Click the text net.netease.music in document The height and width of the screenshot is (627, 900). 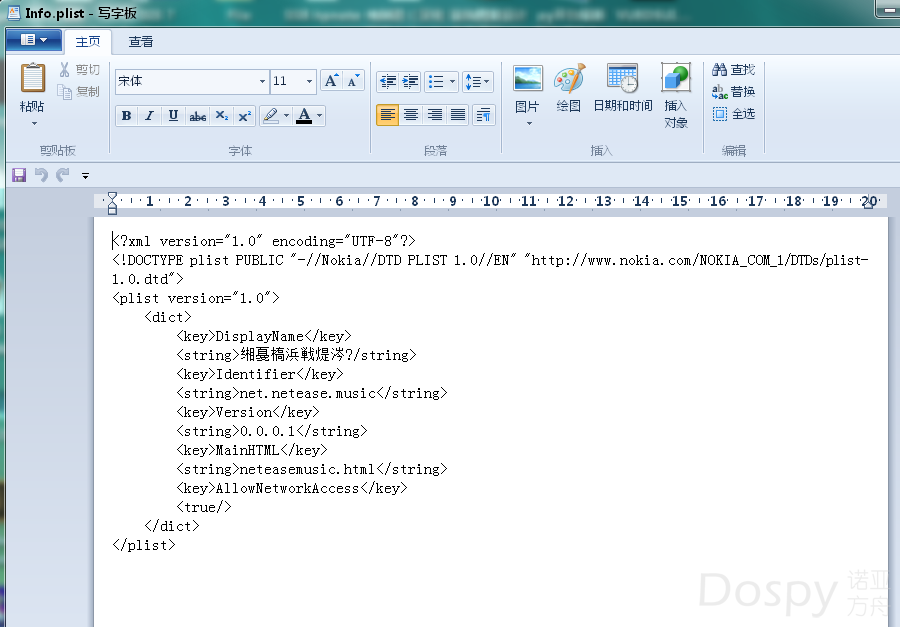tap(308, 393)
